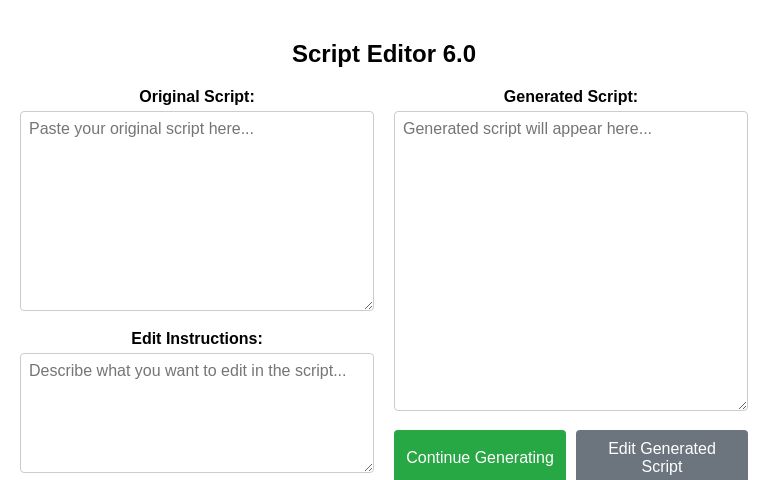The width and height of the screenshot is (768, 480).
Task: Click the Script Editor 6.0 heading
Action: click(384, 54)
